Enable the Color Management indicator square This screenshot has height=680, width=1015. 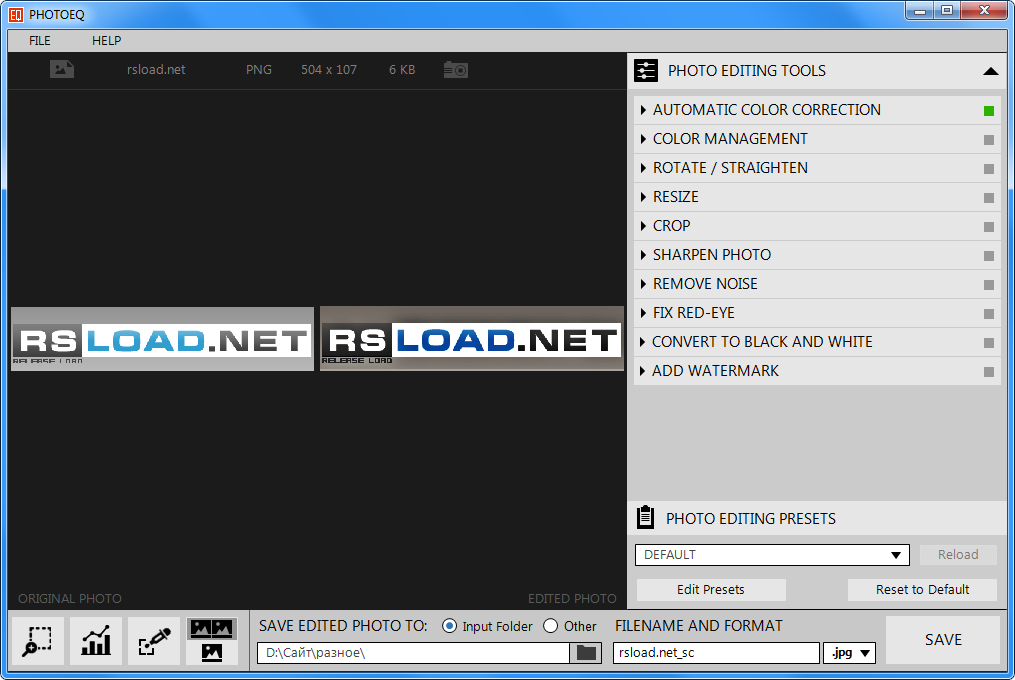[988, 140]
